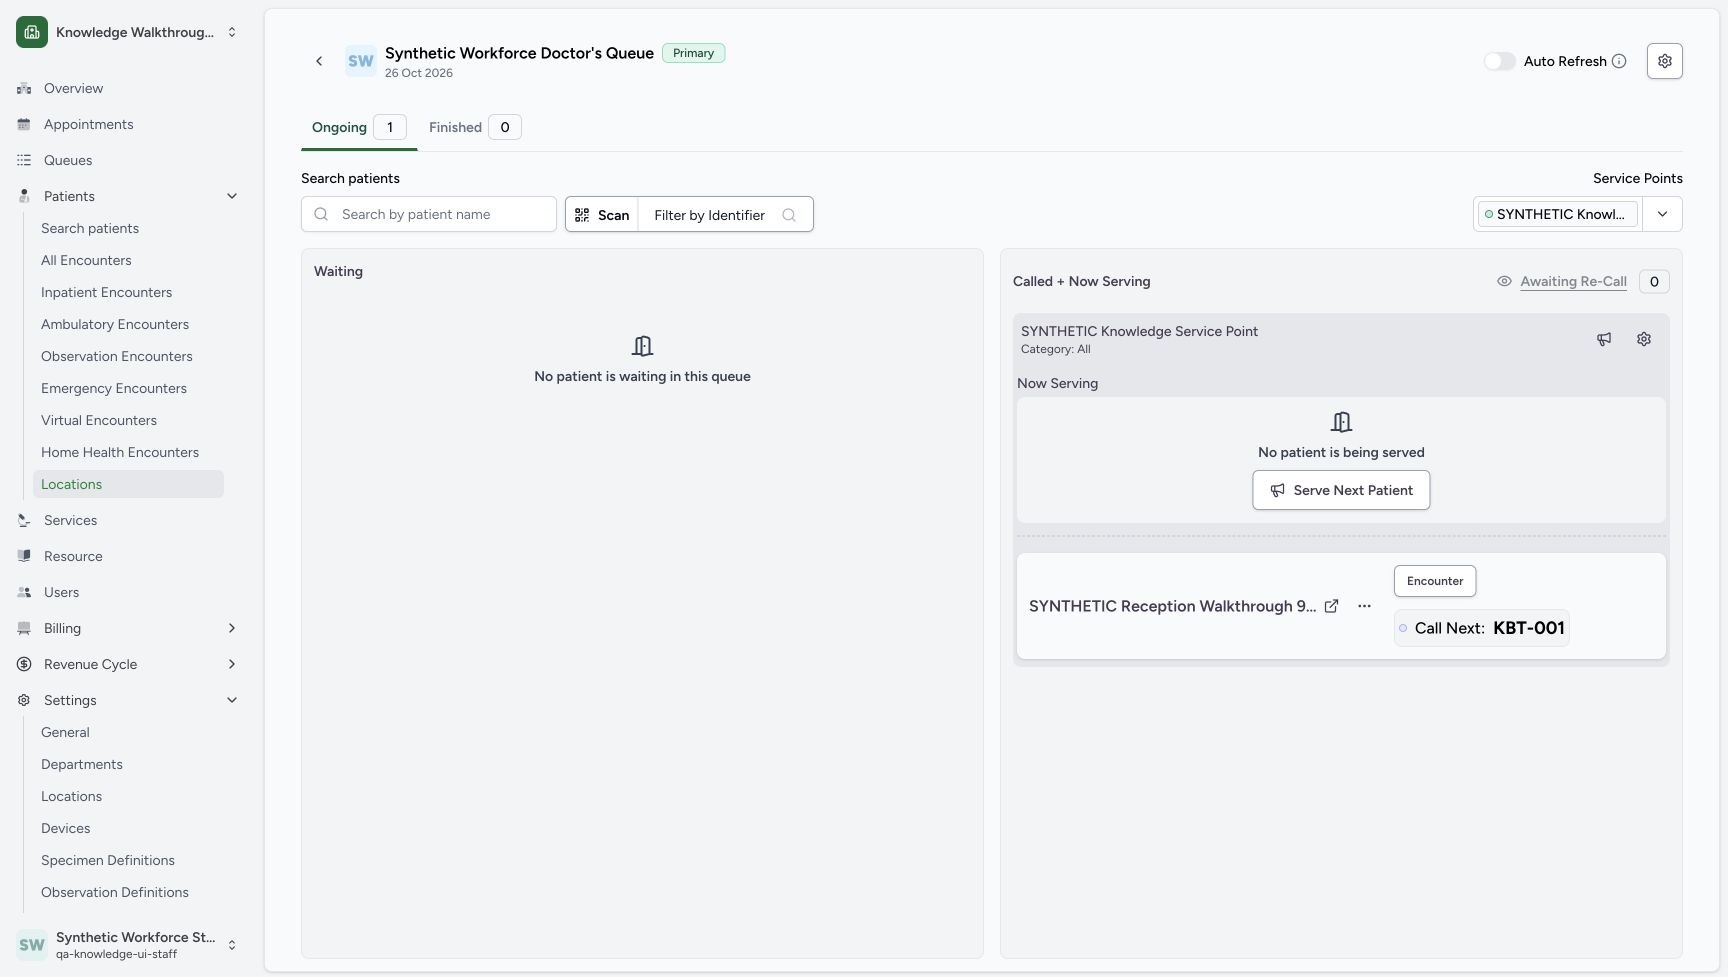Click the Overview sidebar icon
Image resolution: width=1728 pixels, height=977 pixels.
24,88
